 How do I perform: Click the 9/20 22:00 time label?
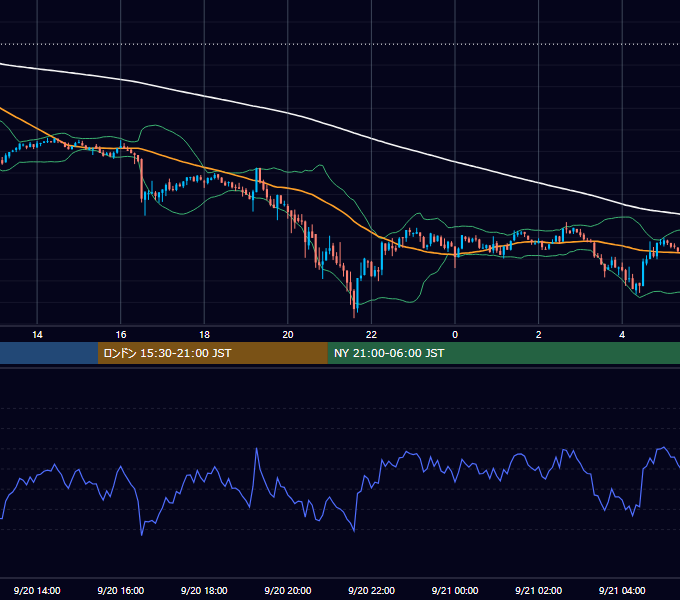pos(371,590)
